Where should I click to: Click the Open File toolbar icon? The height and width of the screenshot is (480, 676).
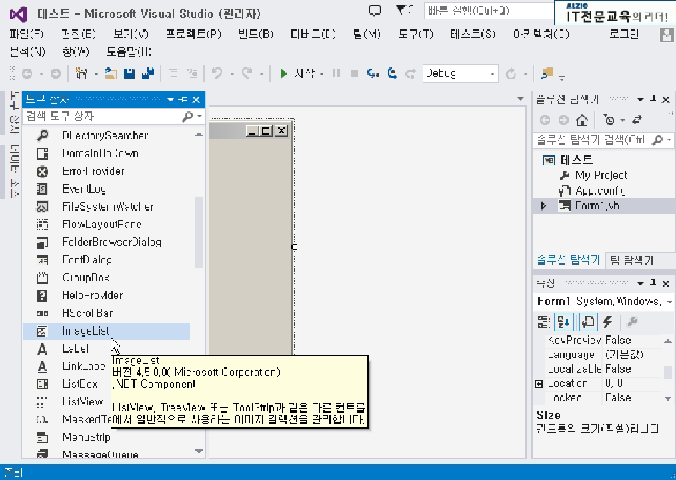[111, 73]
